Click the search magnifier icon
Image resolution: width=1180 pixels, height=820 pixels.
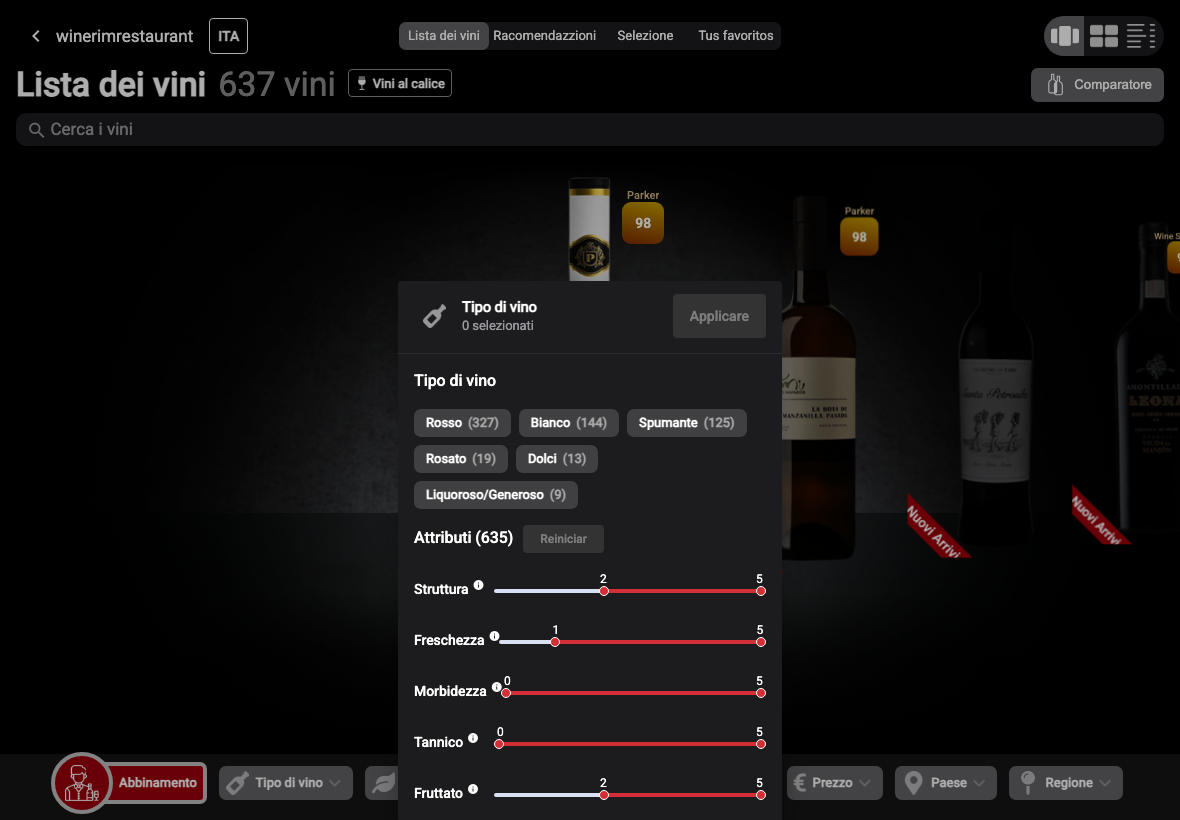coord(35,130)
